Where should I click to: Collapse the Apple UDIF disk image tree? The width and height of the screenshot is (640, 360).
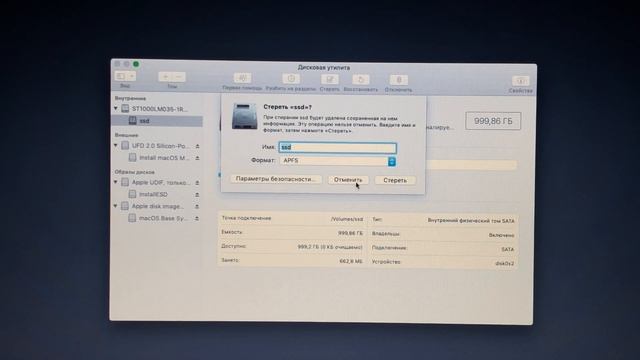coord(116,182)
